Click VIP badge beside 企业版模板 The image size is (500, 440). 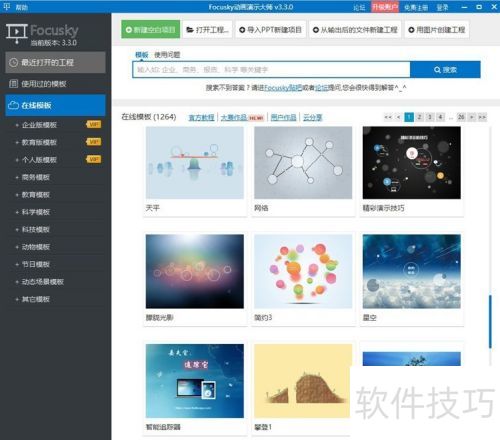pos(94,124)
